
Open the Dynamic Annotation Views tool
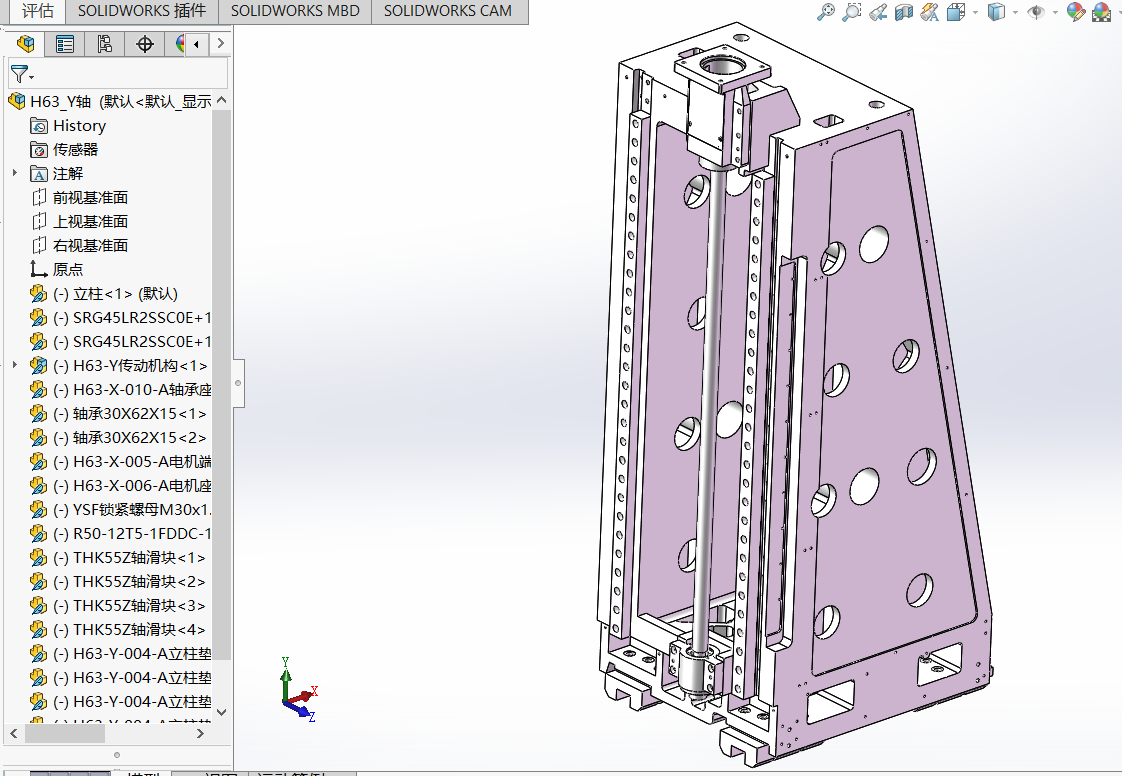point(930,11)
